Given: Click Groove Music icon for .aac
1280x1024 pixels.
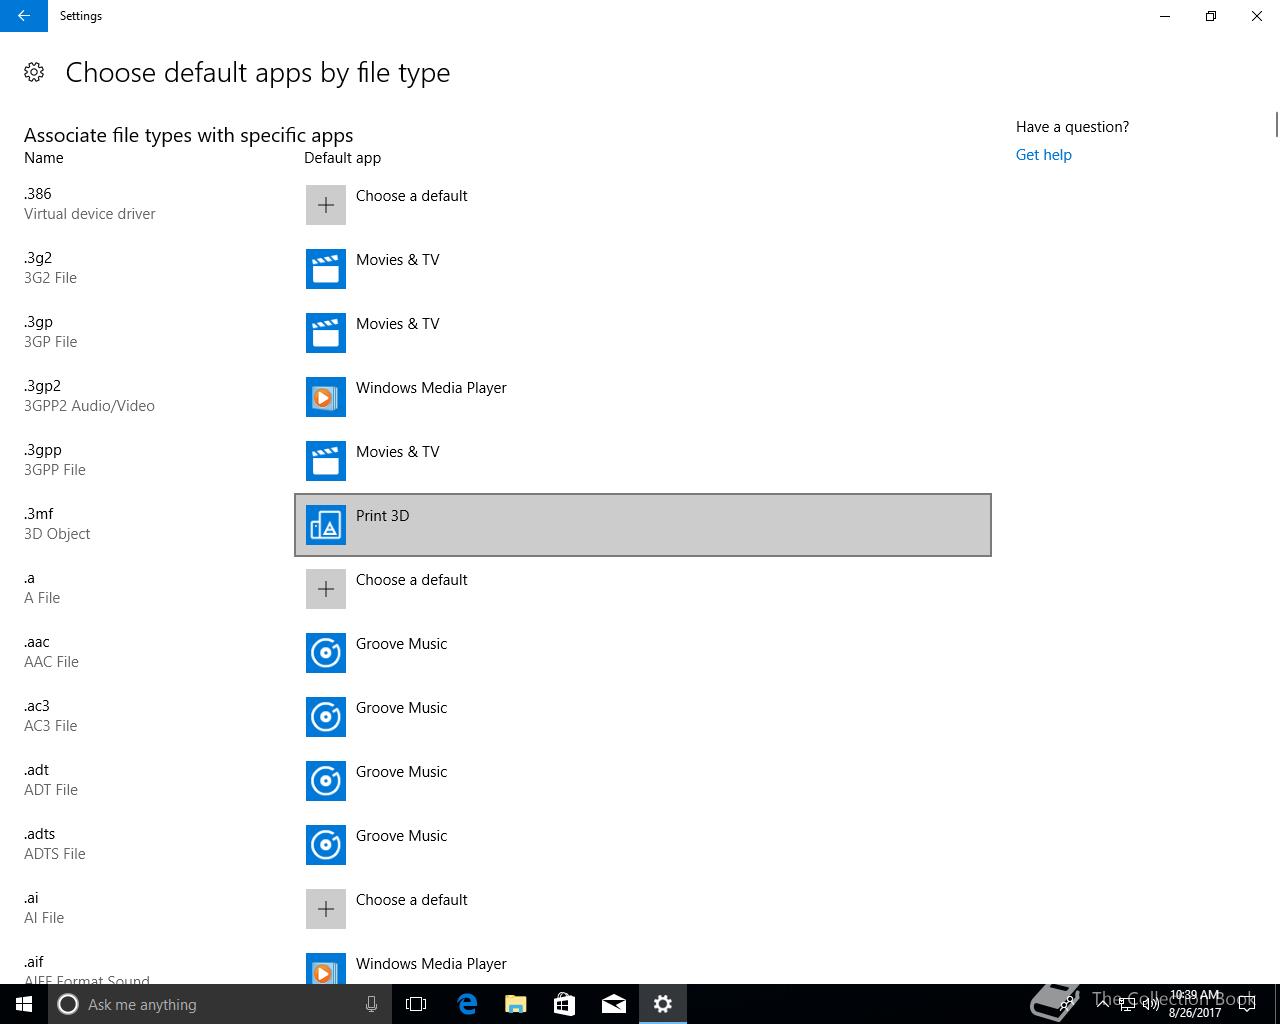Looking at the screenshot, I should [x=325, y=653].
